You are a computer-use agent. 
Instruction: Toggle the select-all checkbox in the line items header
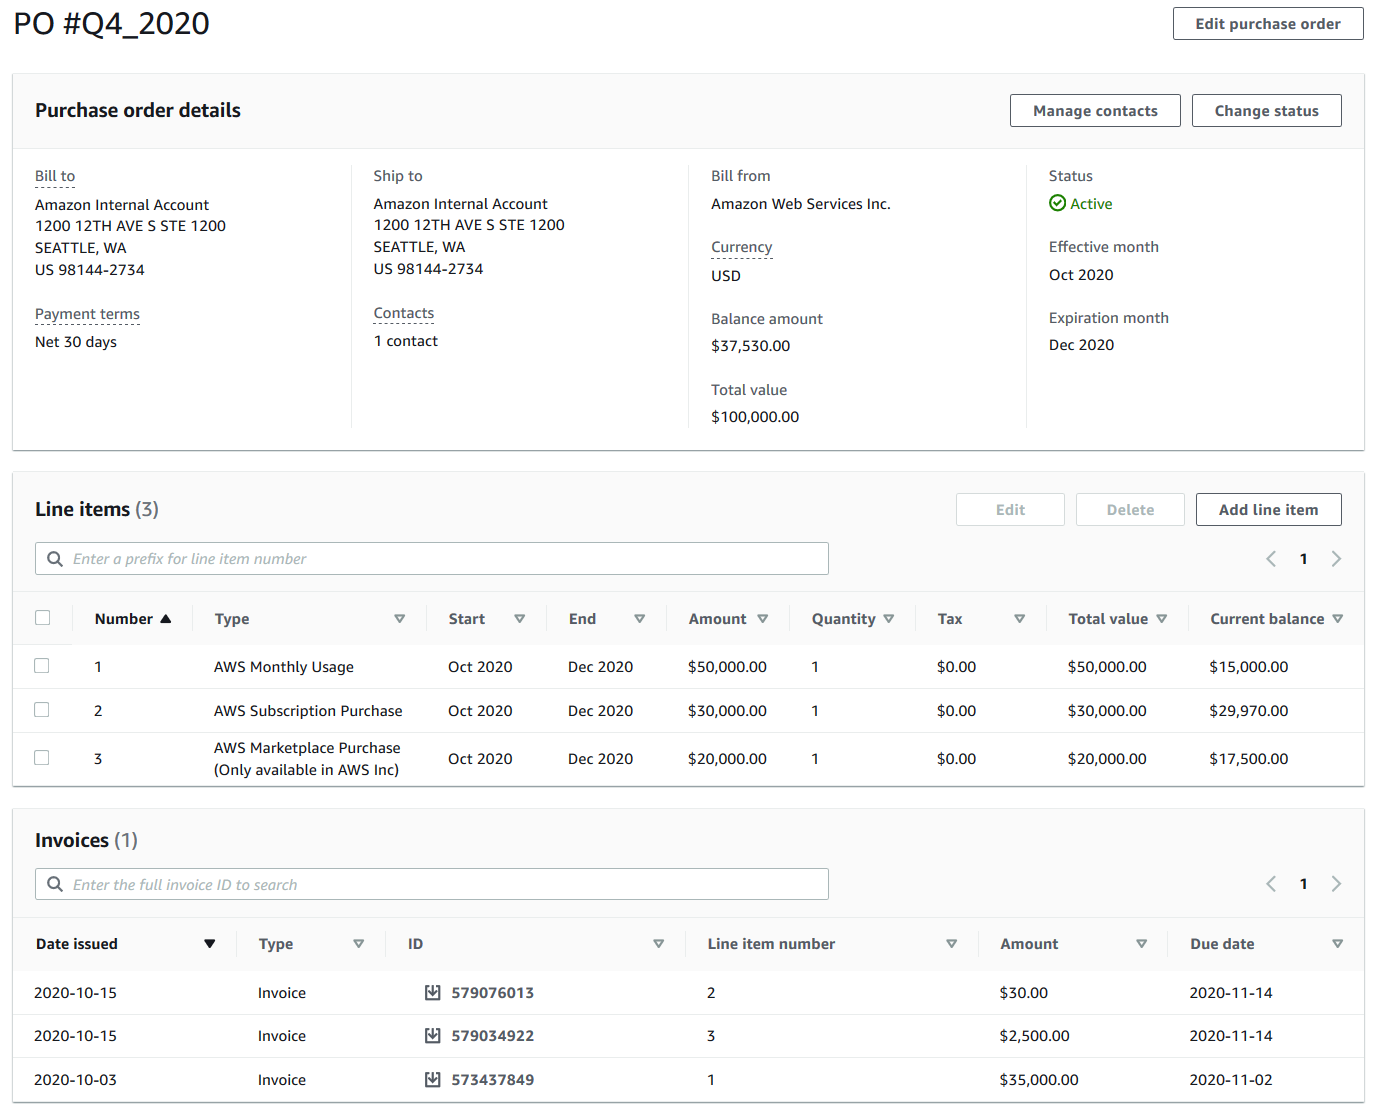pyautogui.click(x=42, y=617)
